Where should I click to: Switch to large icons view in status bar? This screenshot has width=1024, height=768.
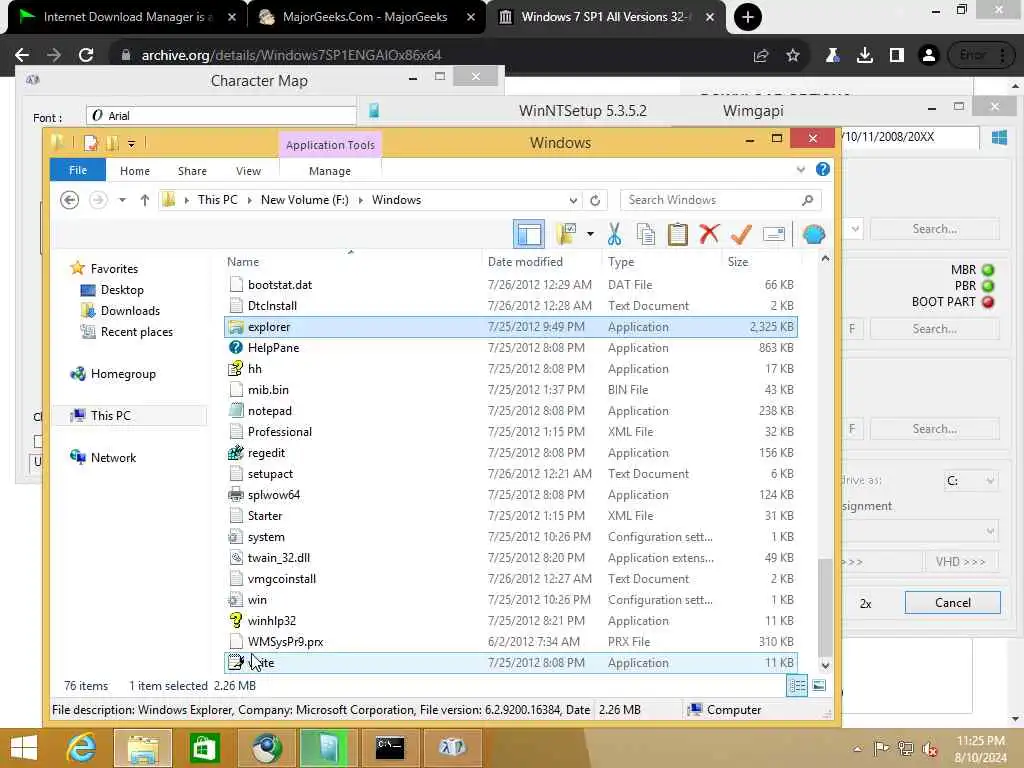(818, 686)
